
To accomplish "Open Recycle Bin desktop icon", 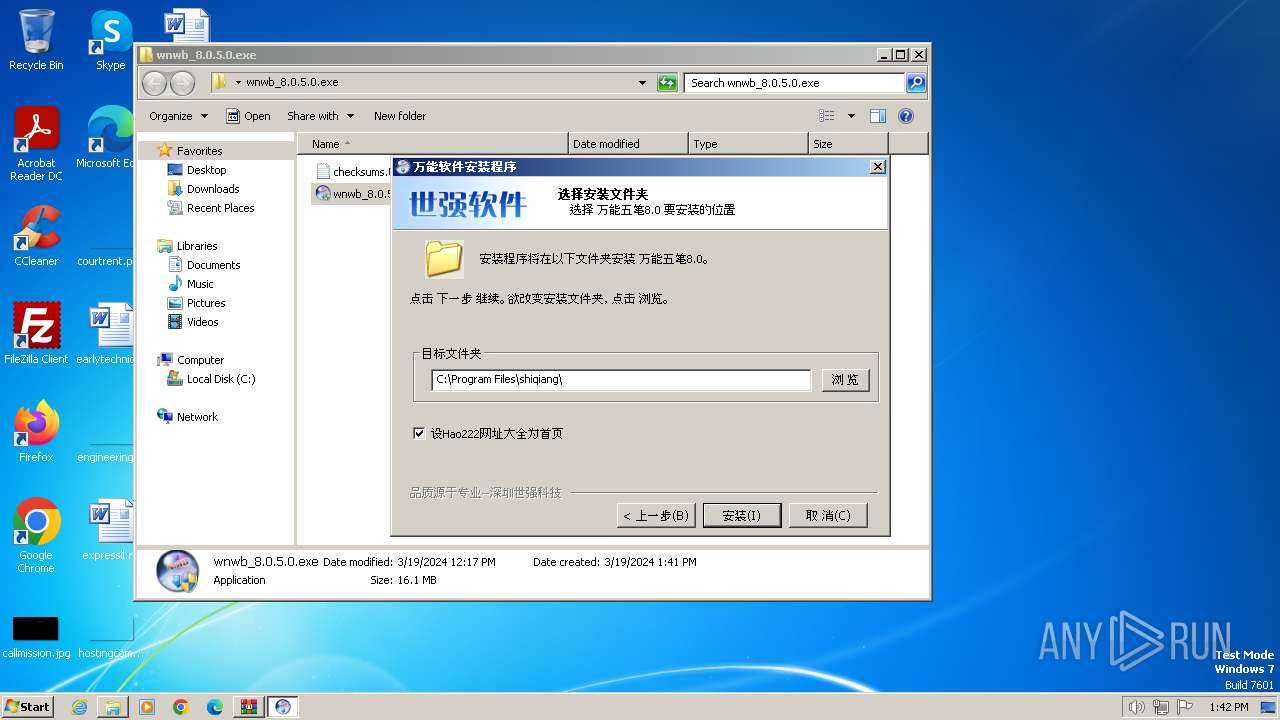I will pyautogui.click(x=36, y=40).
